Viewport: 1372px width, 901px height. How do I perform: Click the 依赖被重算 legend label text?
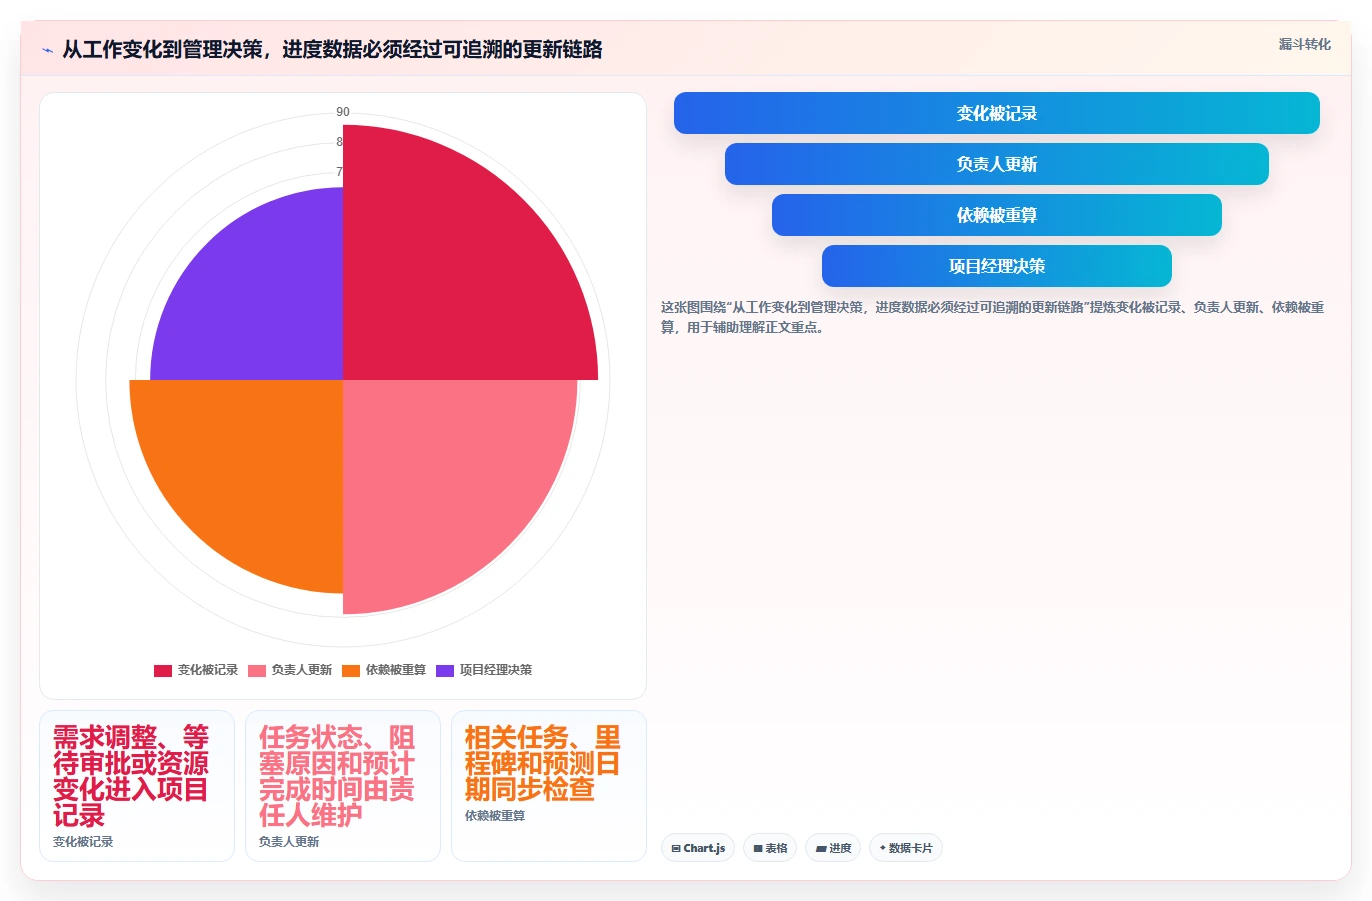pyautogui.click(x=396, y=670)
